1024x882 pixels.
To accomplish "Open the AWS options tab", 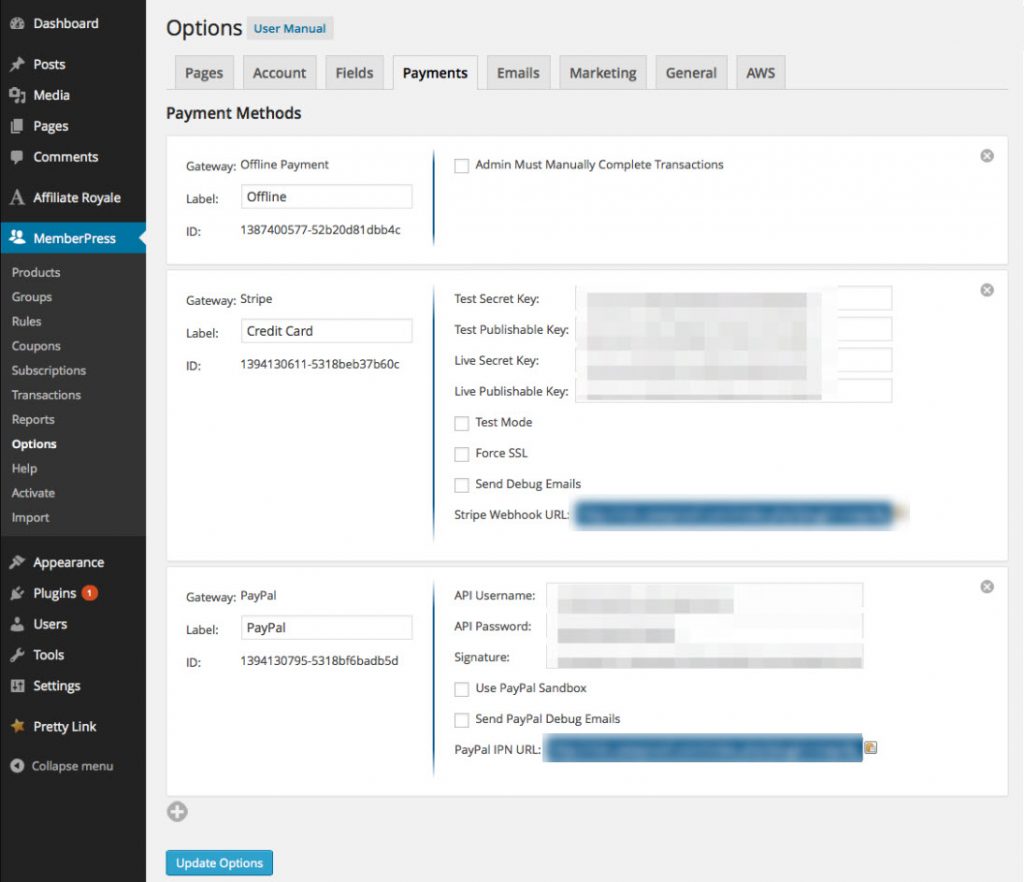I will pos(760,73).
